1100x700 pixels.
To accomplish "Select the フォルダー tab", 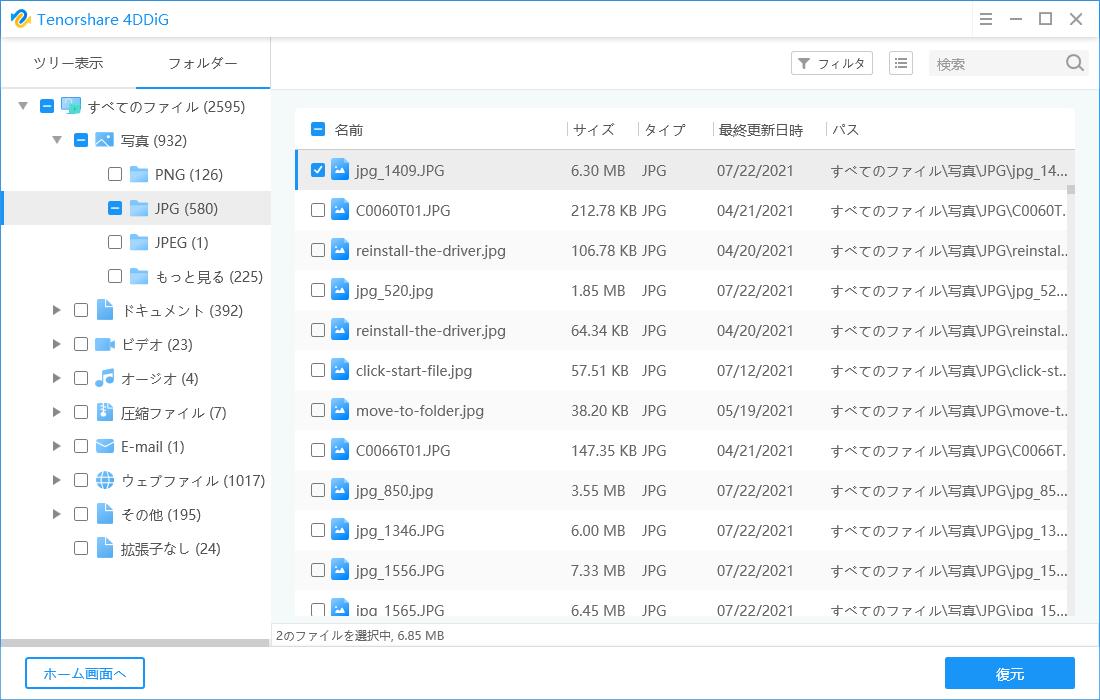I will tap(203, 64).
